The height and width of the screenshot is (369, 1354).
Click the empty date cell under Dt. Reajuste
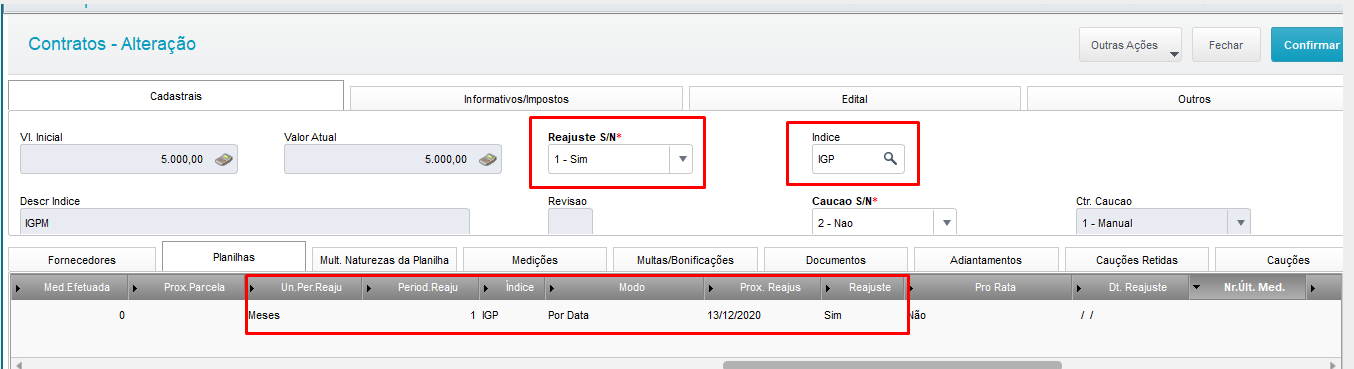coord(1130,315)
